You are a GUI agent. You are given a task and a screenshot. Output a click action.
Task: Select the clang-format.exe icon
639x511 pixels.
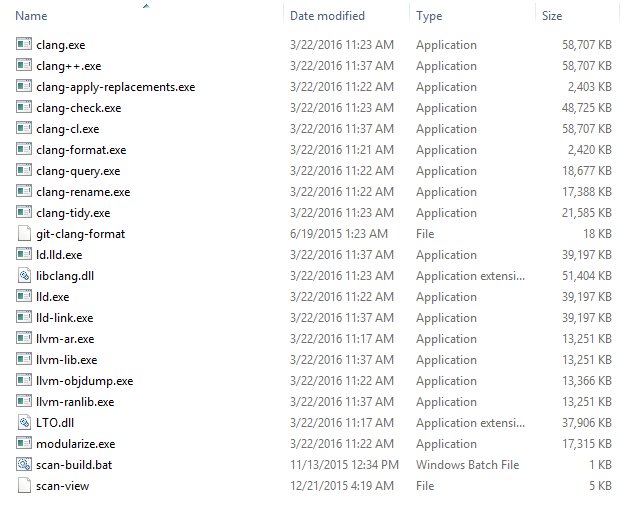point(24,149)
